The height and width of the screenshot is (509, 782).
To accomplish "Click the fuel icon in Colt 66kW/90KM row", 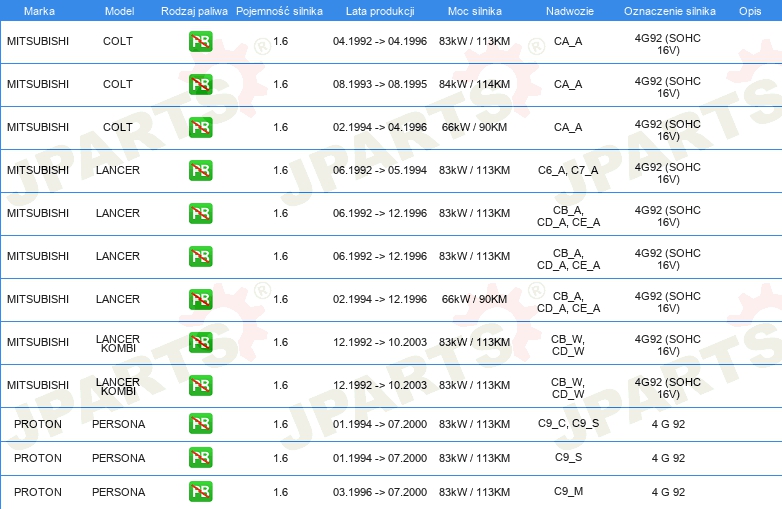I will 200,128.
